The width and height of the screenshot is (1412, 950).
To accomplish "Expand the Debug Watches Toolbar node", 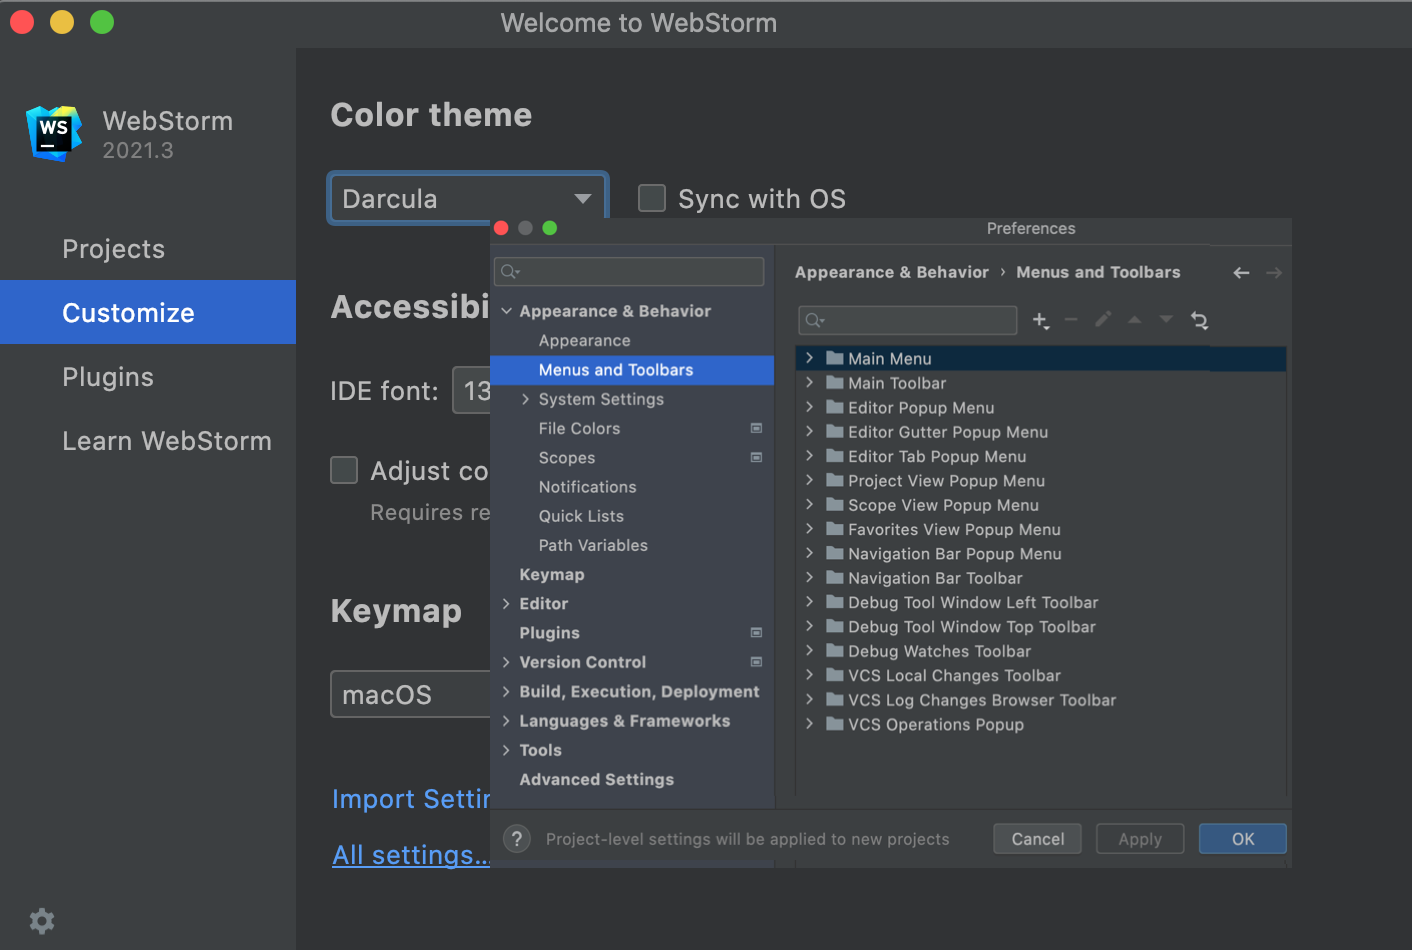I will pos(809,651).
